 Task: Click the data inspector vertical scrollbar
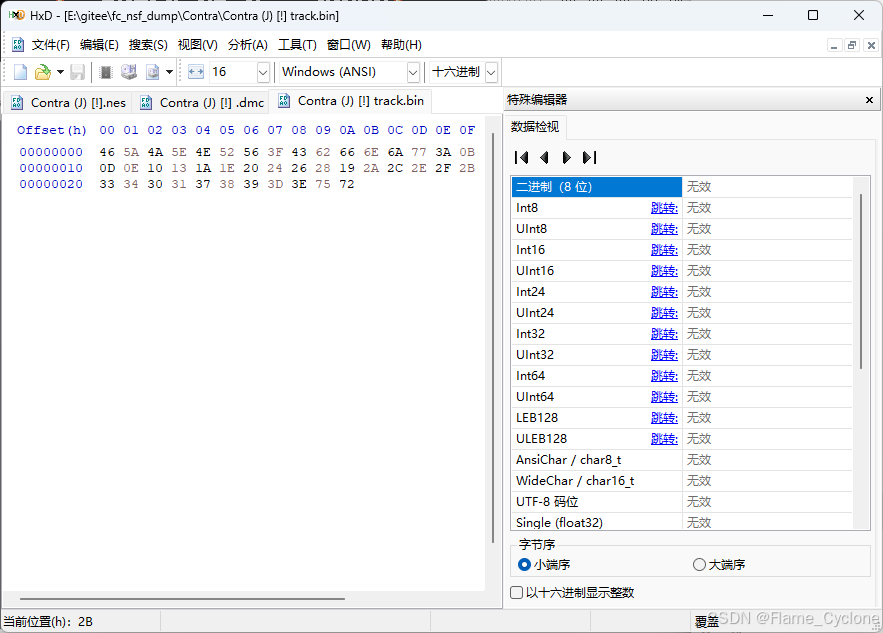coord(861,282)
